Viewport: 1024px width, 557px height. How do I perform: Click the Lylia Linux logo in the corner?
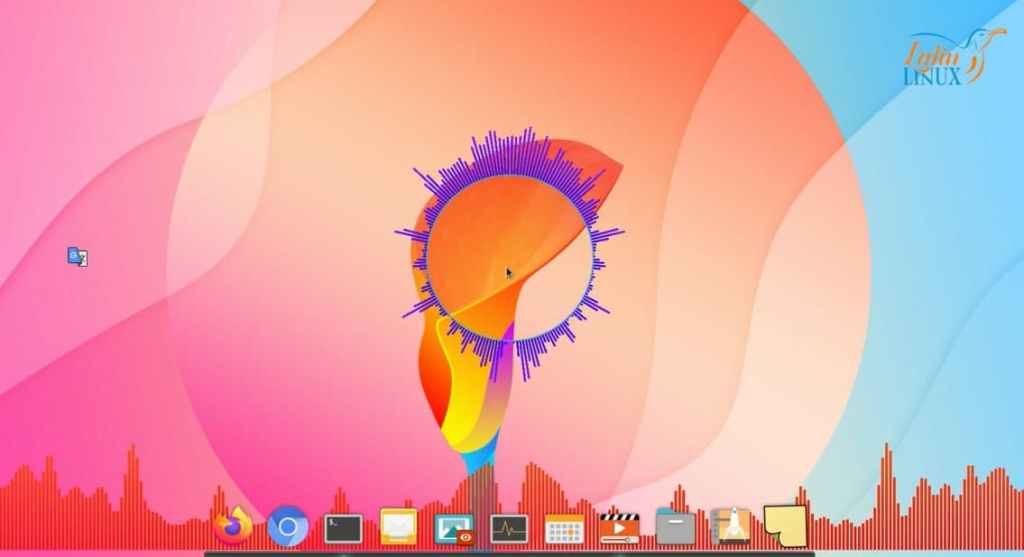coord(942,58)
